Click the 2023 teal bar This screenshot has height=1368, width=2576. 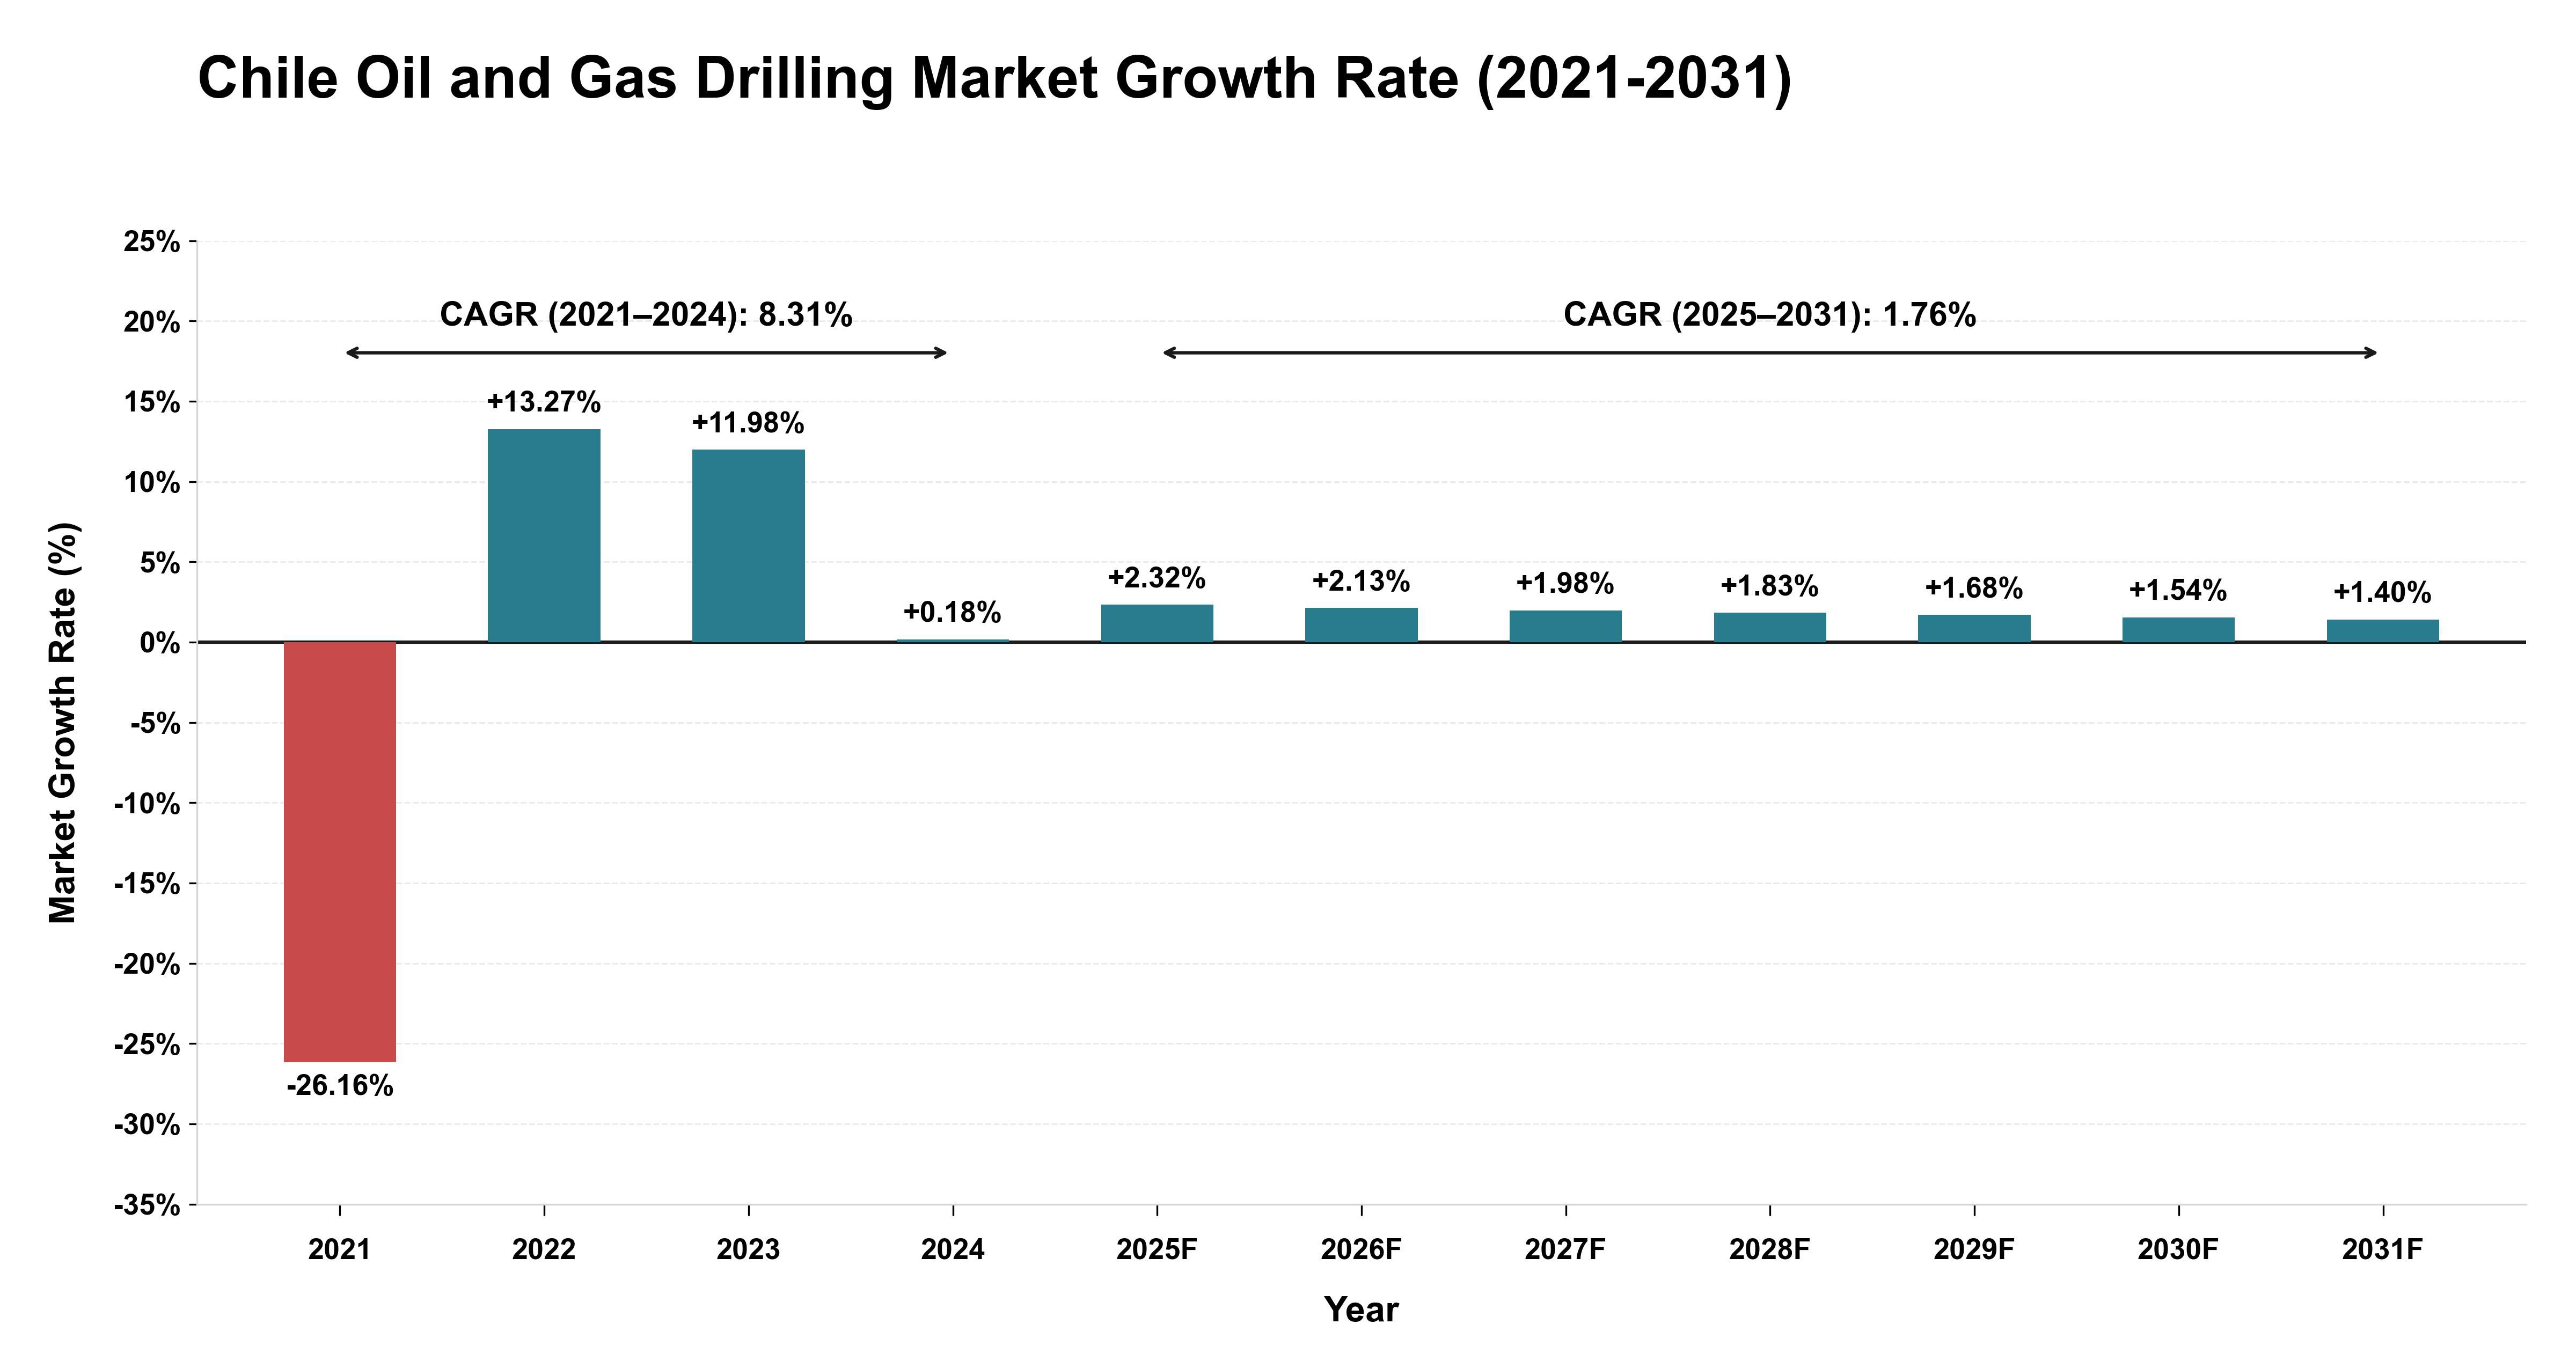(x=748, y=546)
